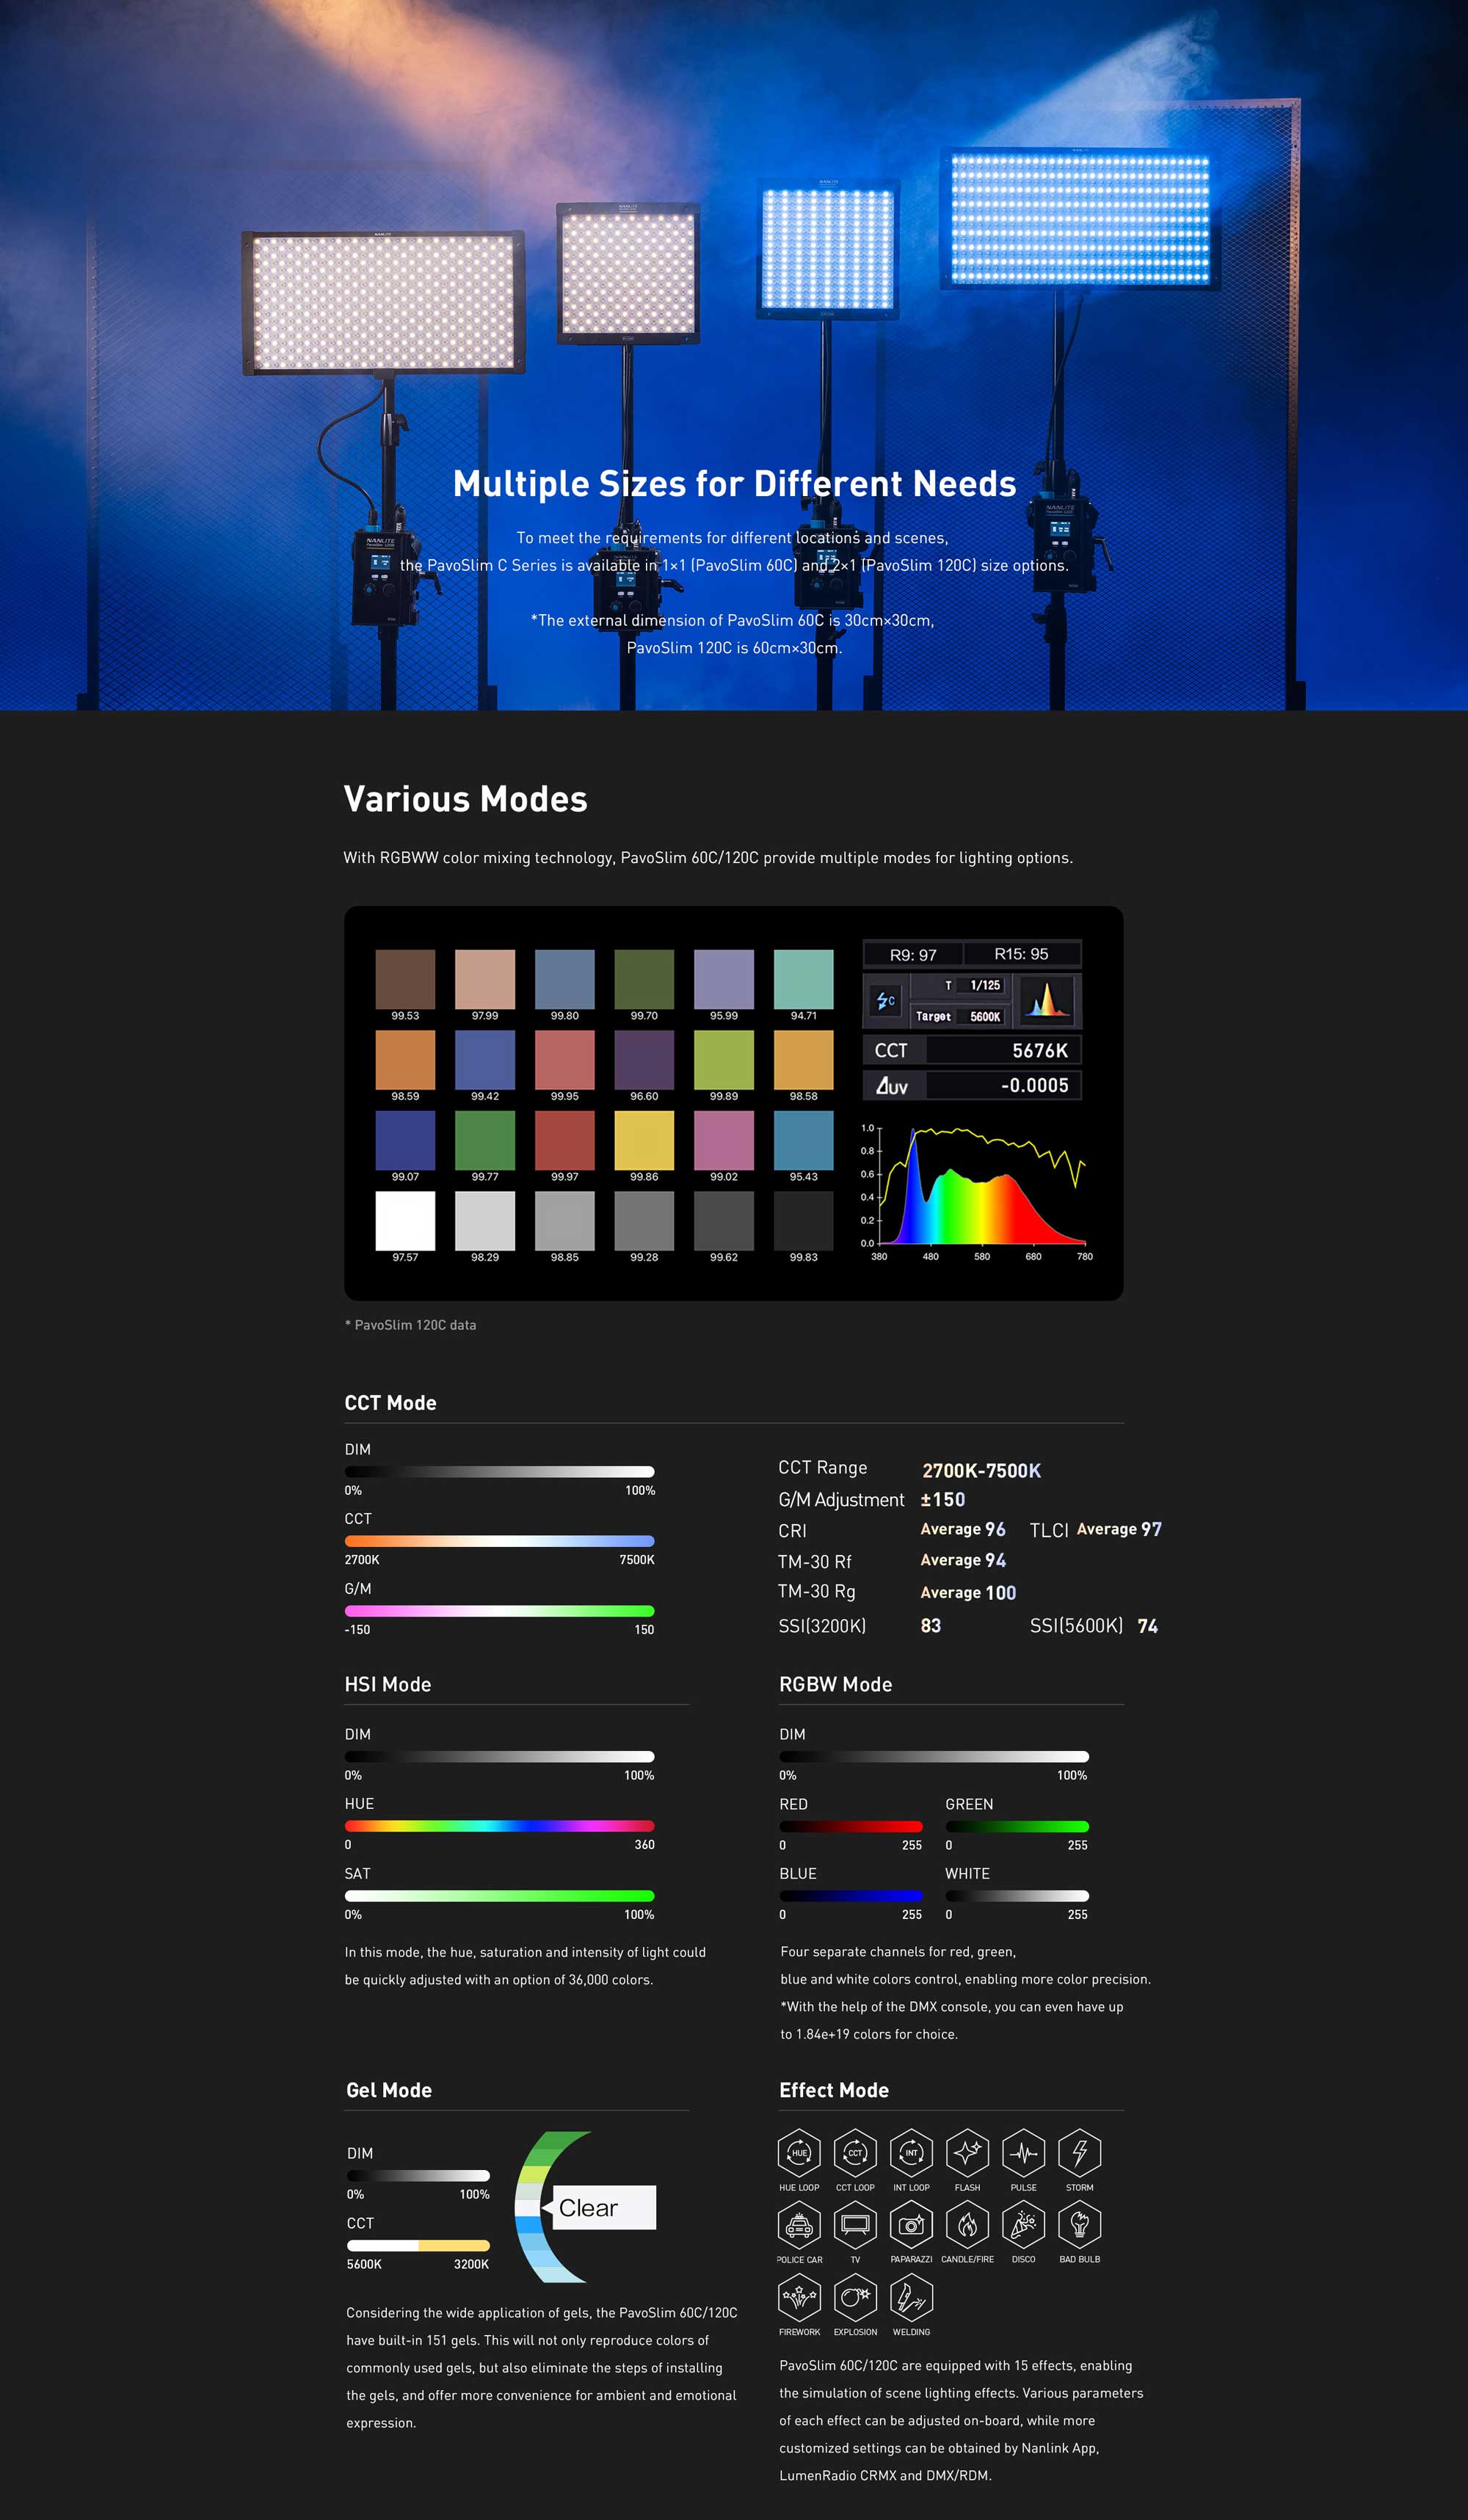
Task: Click the green swatch labeled 99.77
Action: pos(485,1140)
